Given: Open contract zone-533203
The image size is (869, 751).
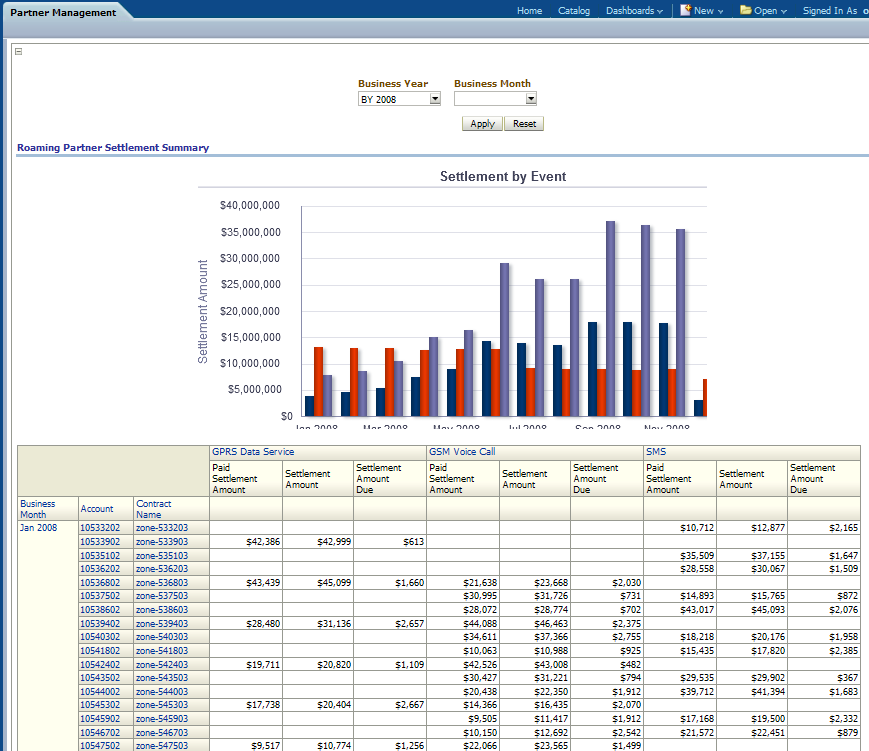Looking at the screenshot, I should [x=162, y=528].
